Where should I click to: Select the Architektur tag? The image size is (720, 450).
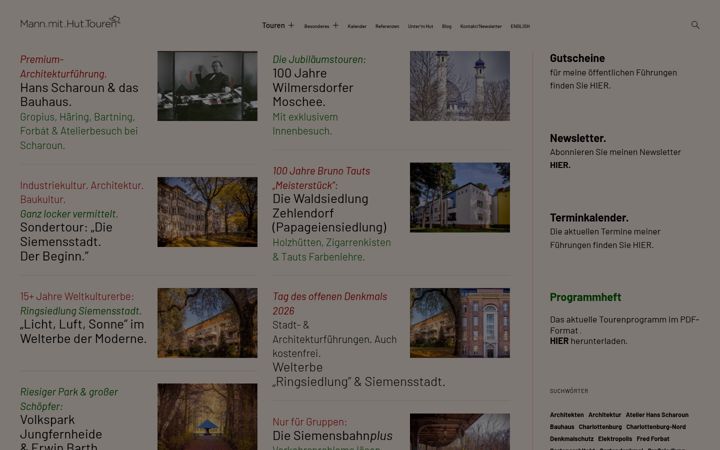pos(604,415)
